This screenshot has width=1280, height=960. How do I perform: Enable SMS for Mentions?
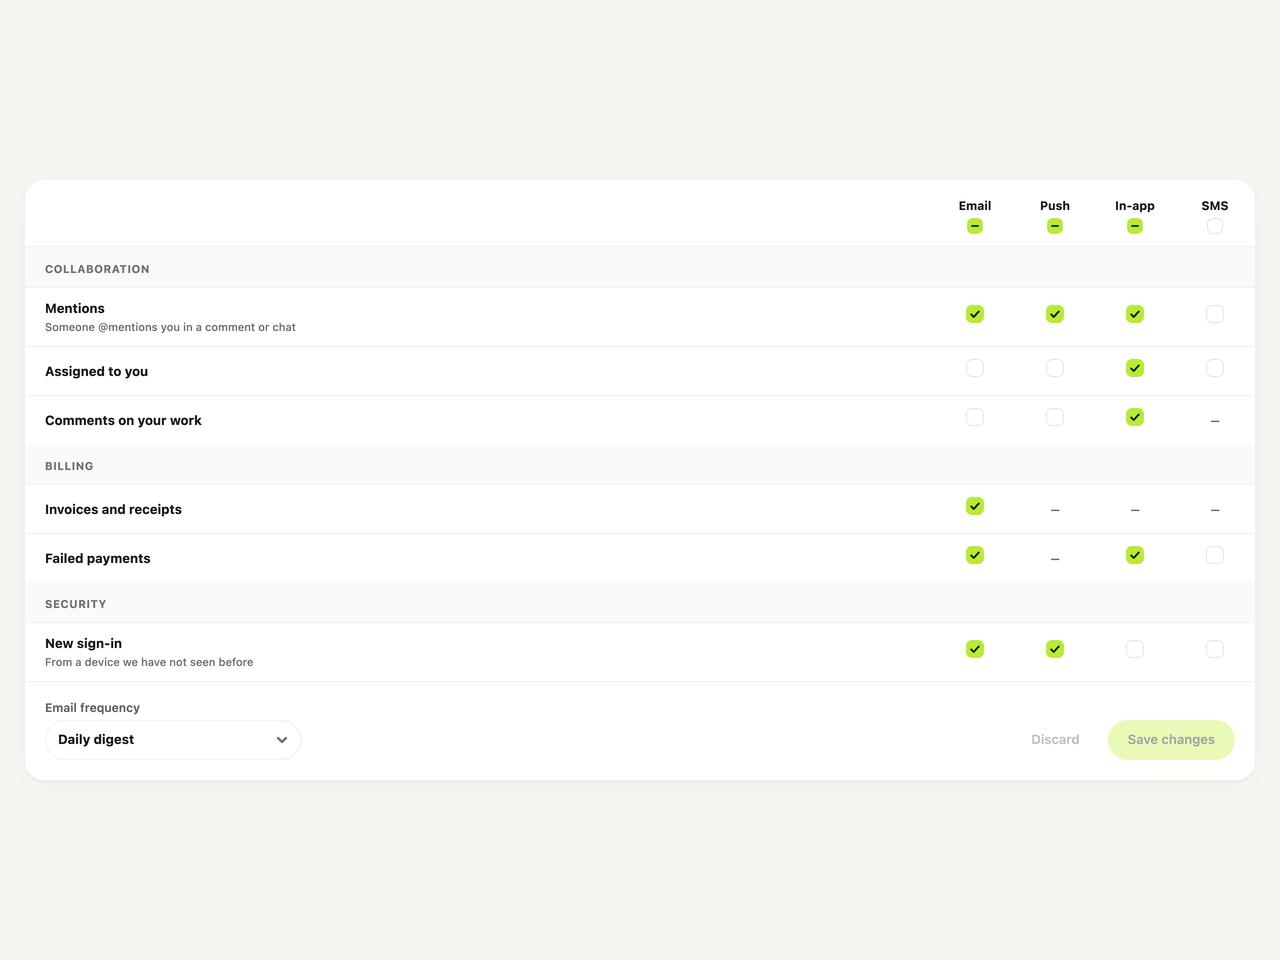point(1215,314)
